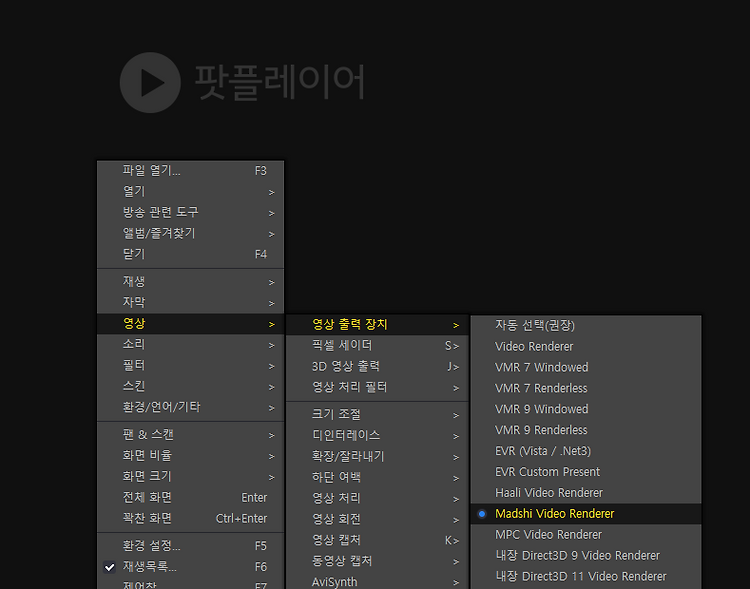Screen dimensions: 750x589
Task: Expand 팬 & 스캔 submenu
Action: pos(190,435)
